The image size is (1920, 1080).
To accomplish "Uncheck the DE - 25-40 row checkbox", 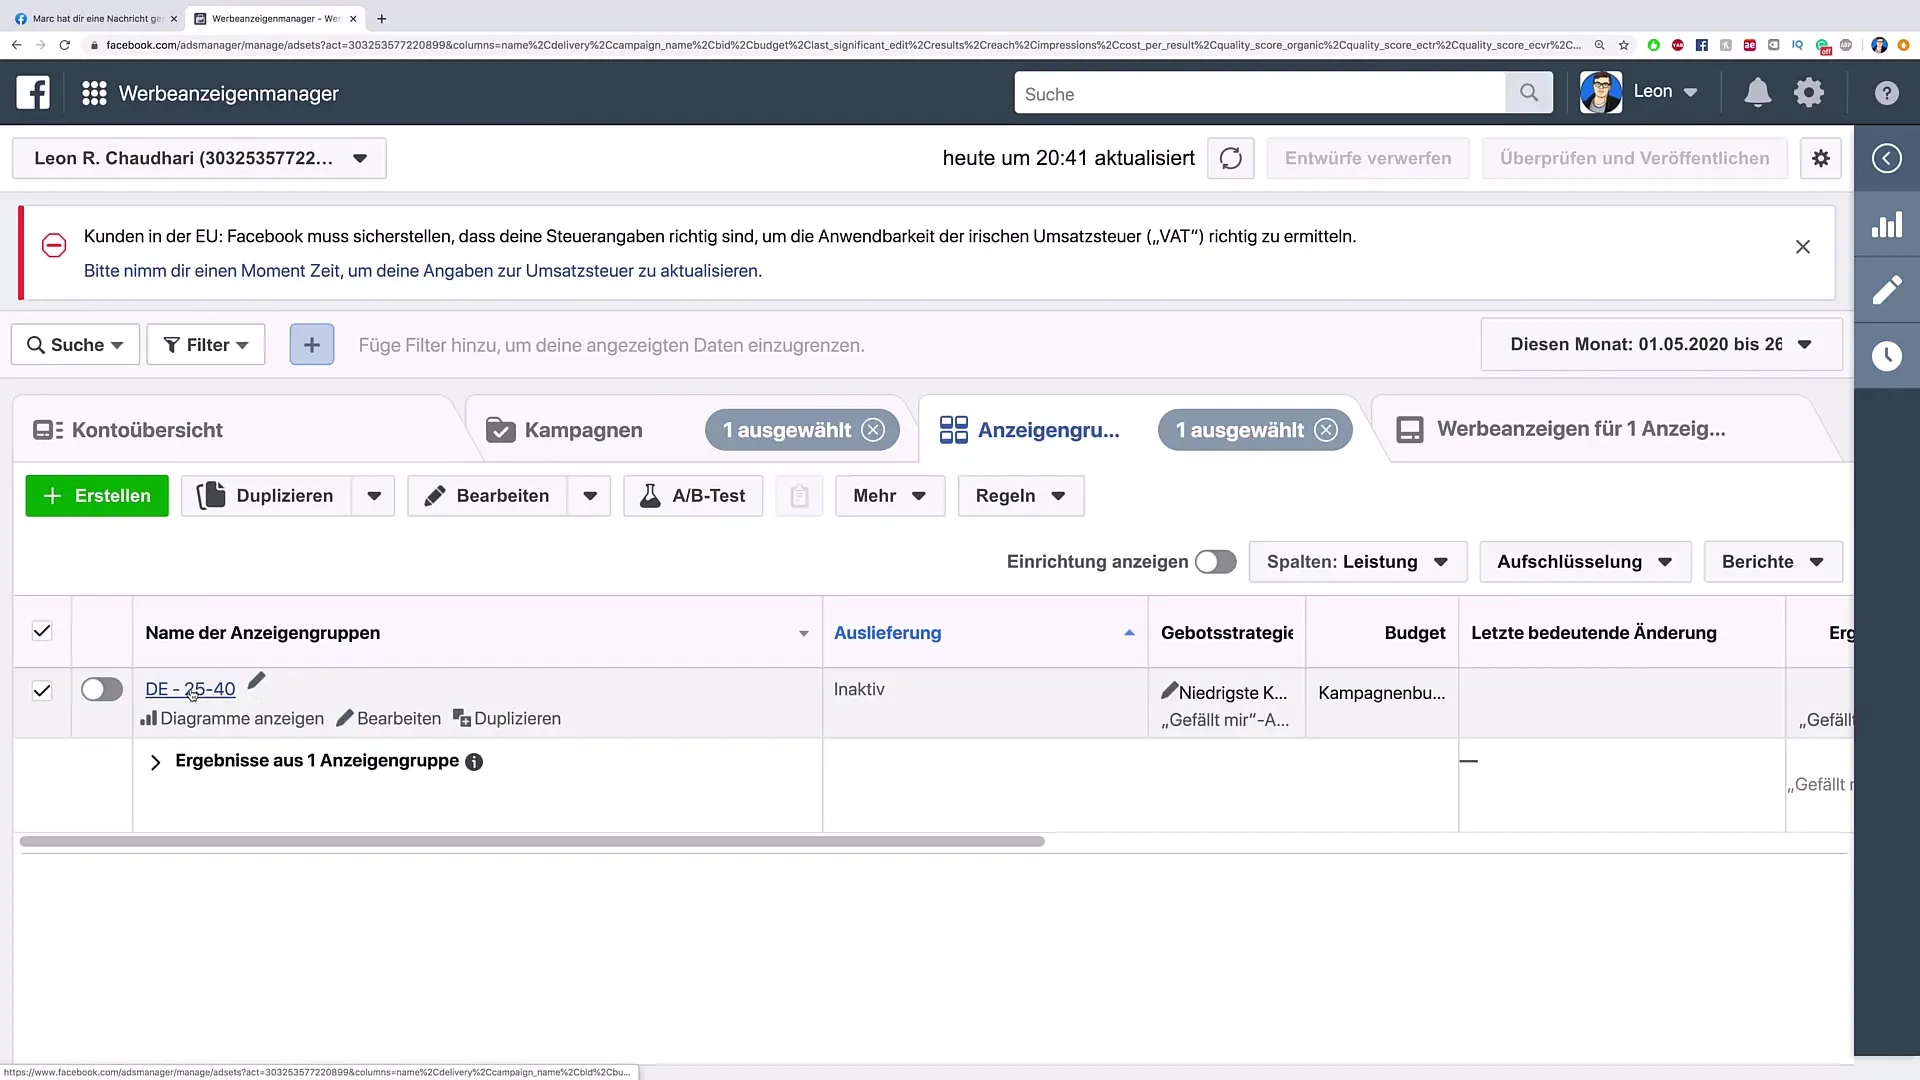I will coord(42,690).
